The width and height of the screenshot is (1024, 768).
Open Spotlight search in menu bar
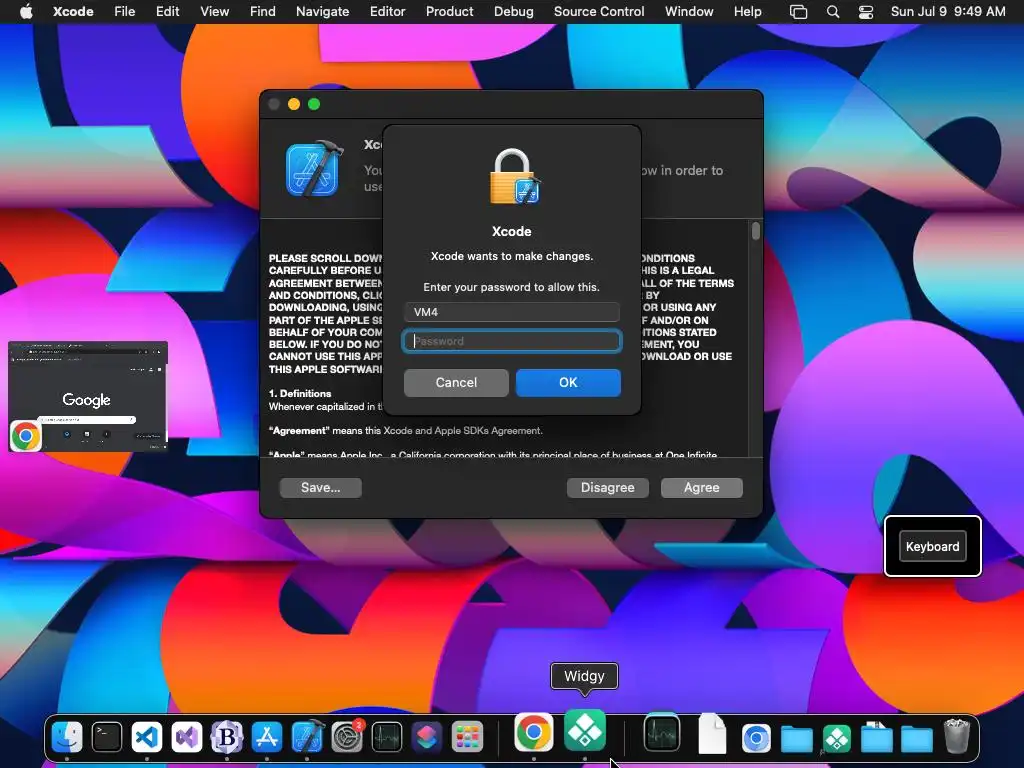click(833, 12)
